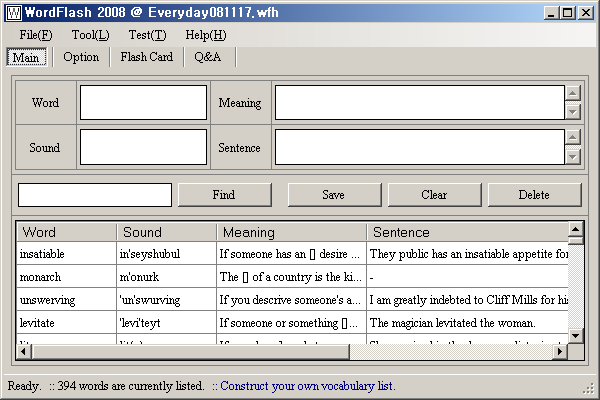Open the Test(T) menu
Viewport: 600px width, 400px height.
(147, 35)
